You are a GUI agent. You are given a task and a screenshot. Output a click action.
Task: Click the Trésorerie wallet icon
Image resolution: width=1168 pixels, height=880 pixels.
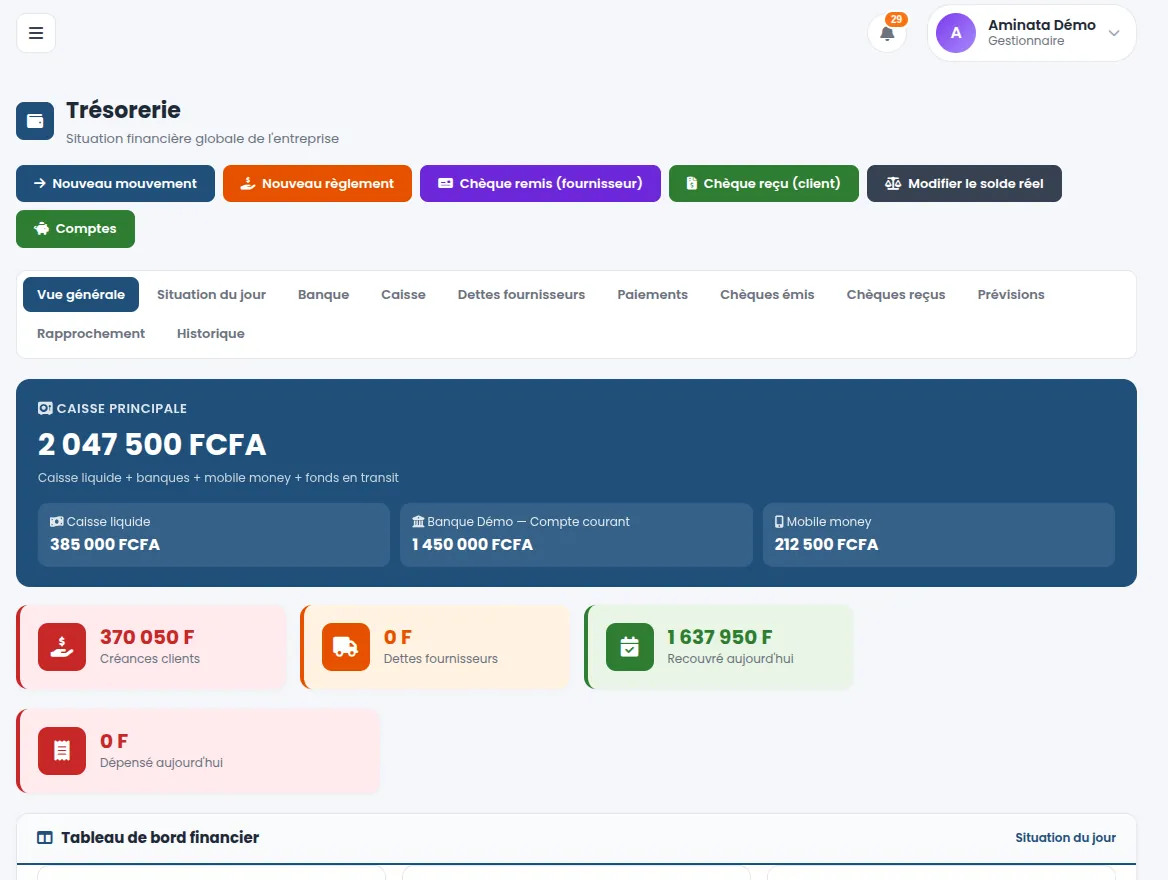pyautogui.click(x=35, y=121)
